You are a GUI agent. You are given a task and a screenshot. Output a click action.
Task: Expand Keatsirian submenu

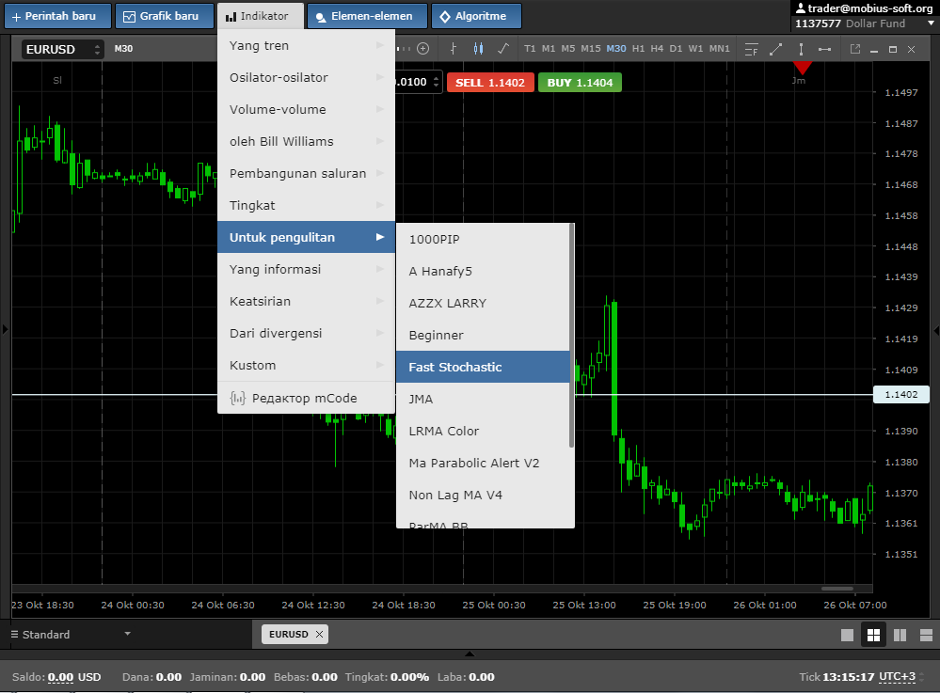[x=306, y=302]
